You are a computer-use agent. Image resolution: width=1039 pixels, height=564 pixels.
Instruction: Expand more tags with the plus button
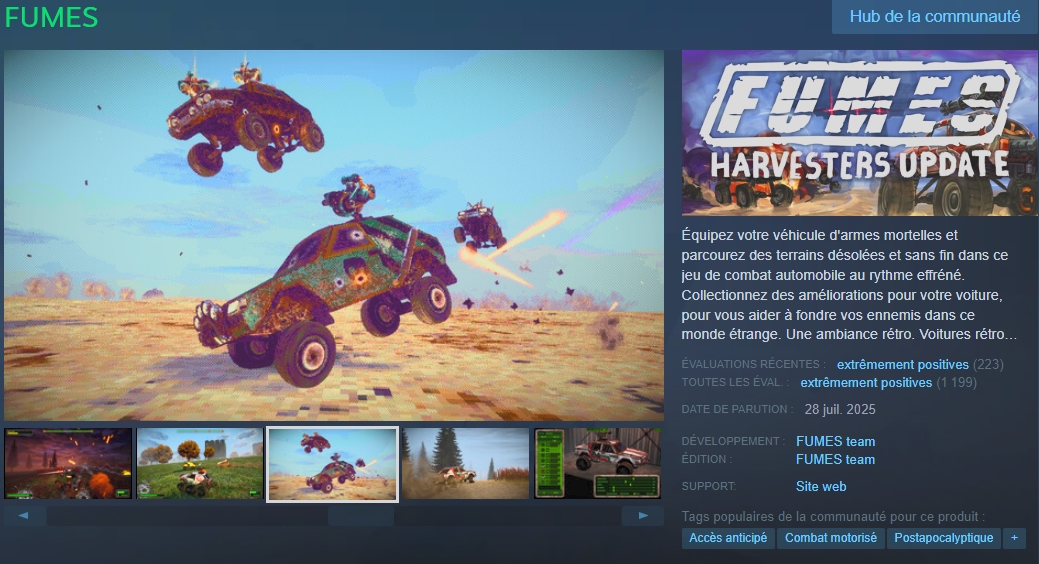click(1014, 537)
